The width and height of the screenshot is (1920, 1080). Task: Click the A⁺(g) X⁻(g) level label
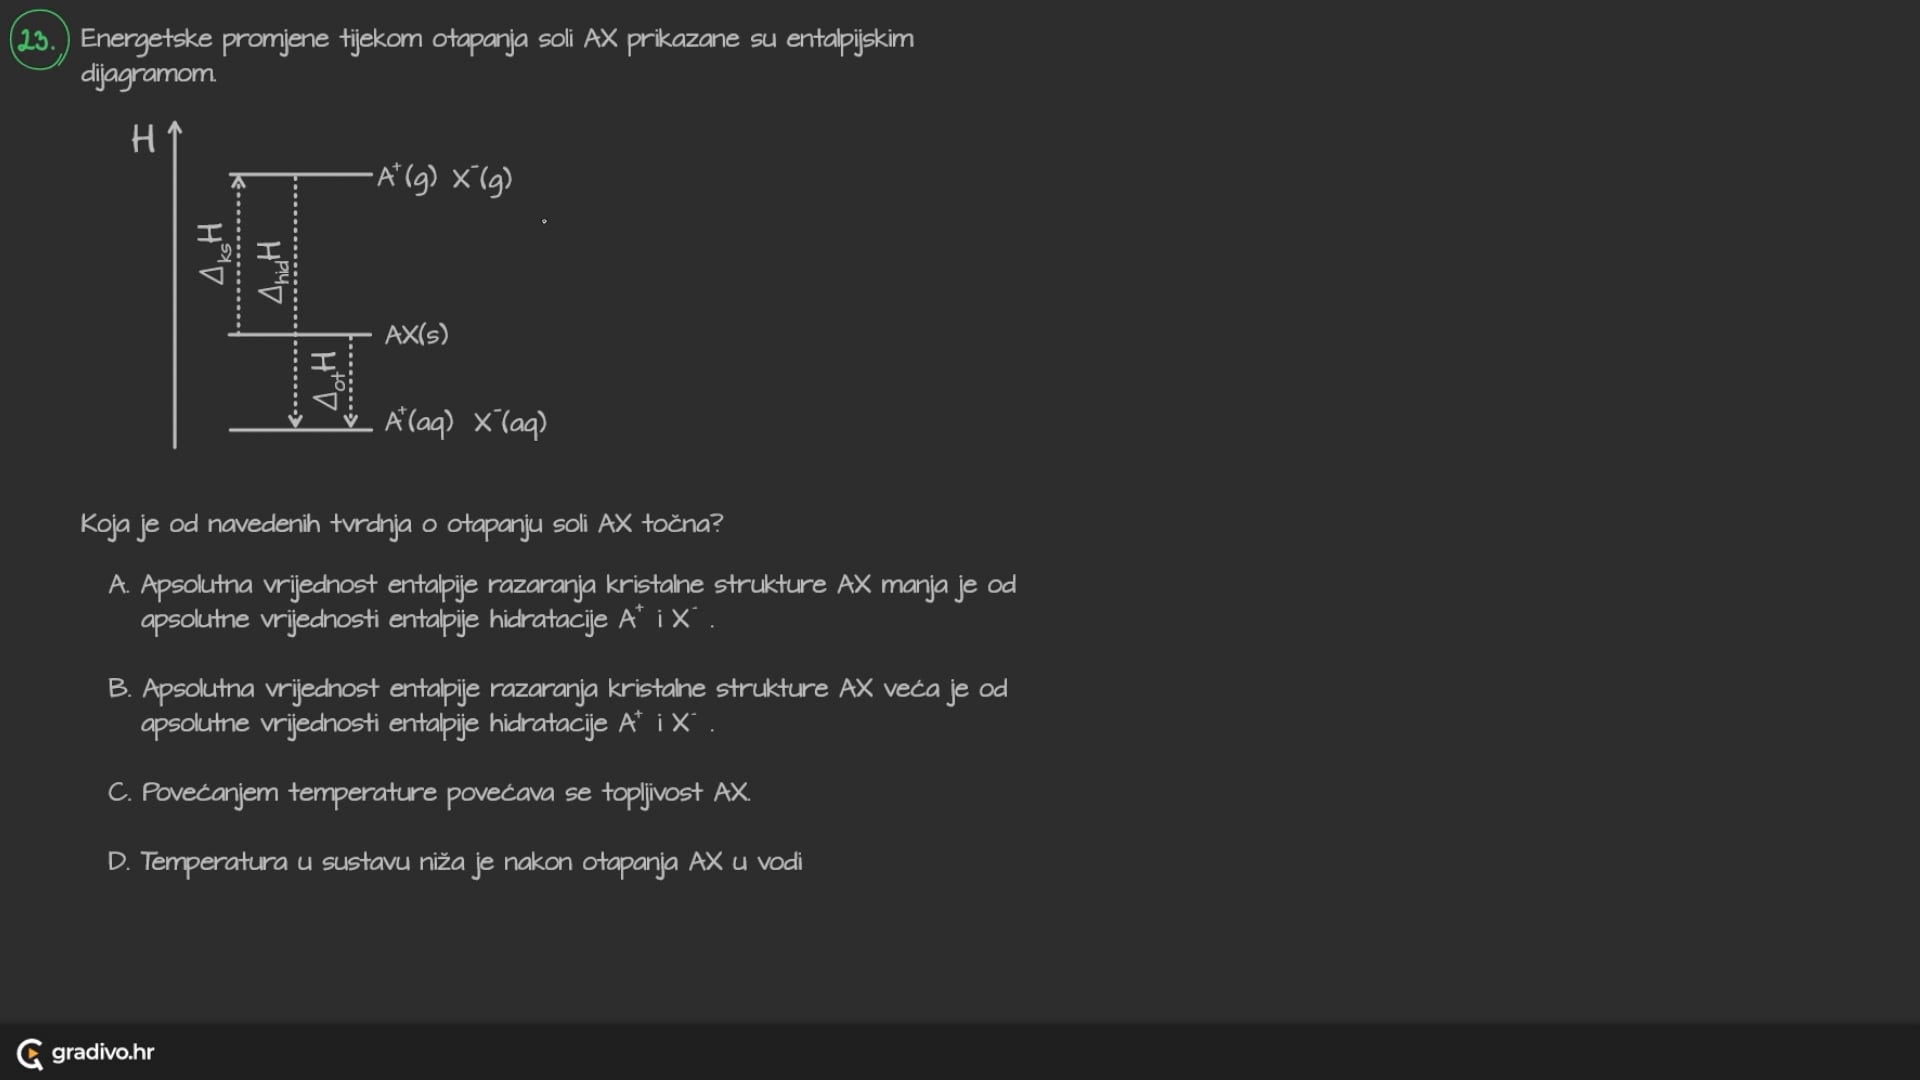444,178
